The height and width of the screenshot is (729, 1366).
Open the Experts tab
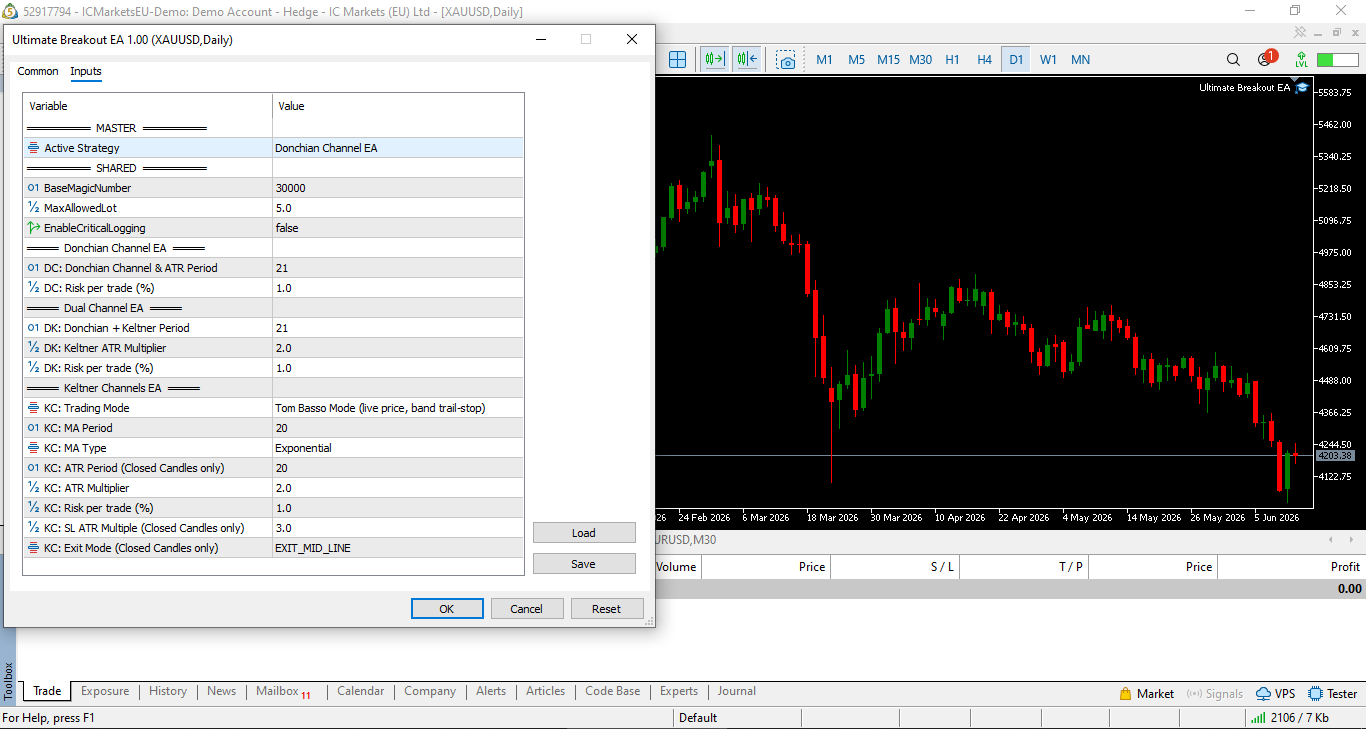[679, 691]
